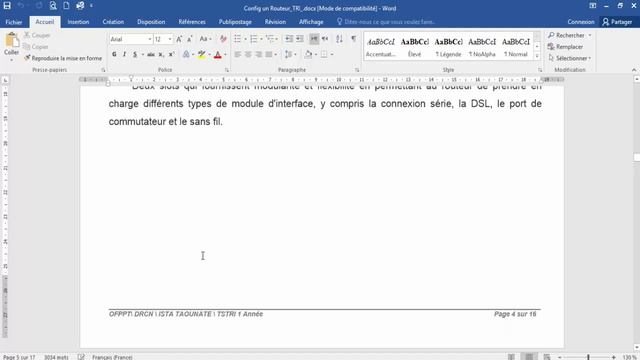640x360 pixels.
Task: Click the Coller paste icon
Action: click(11, 40)
